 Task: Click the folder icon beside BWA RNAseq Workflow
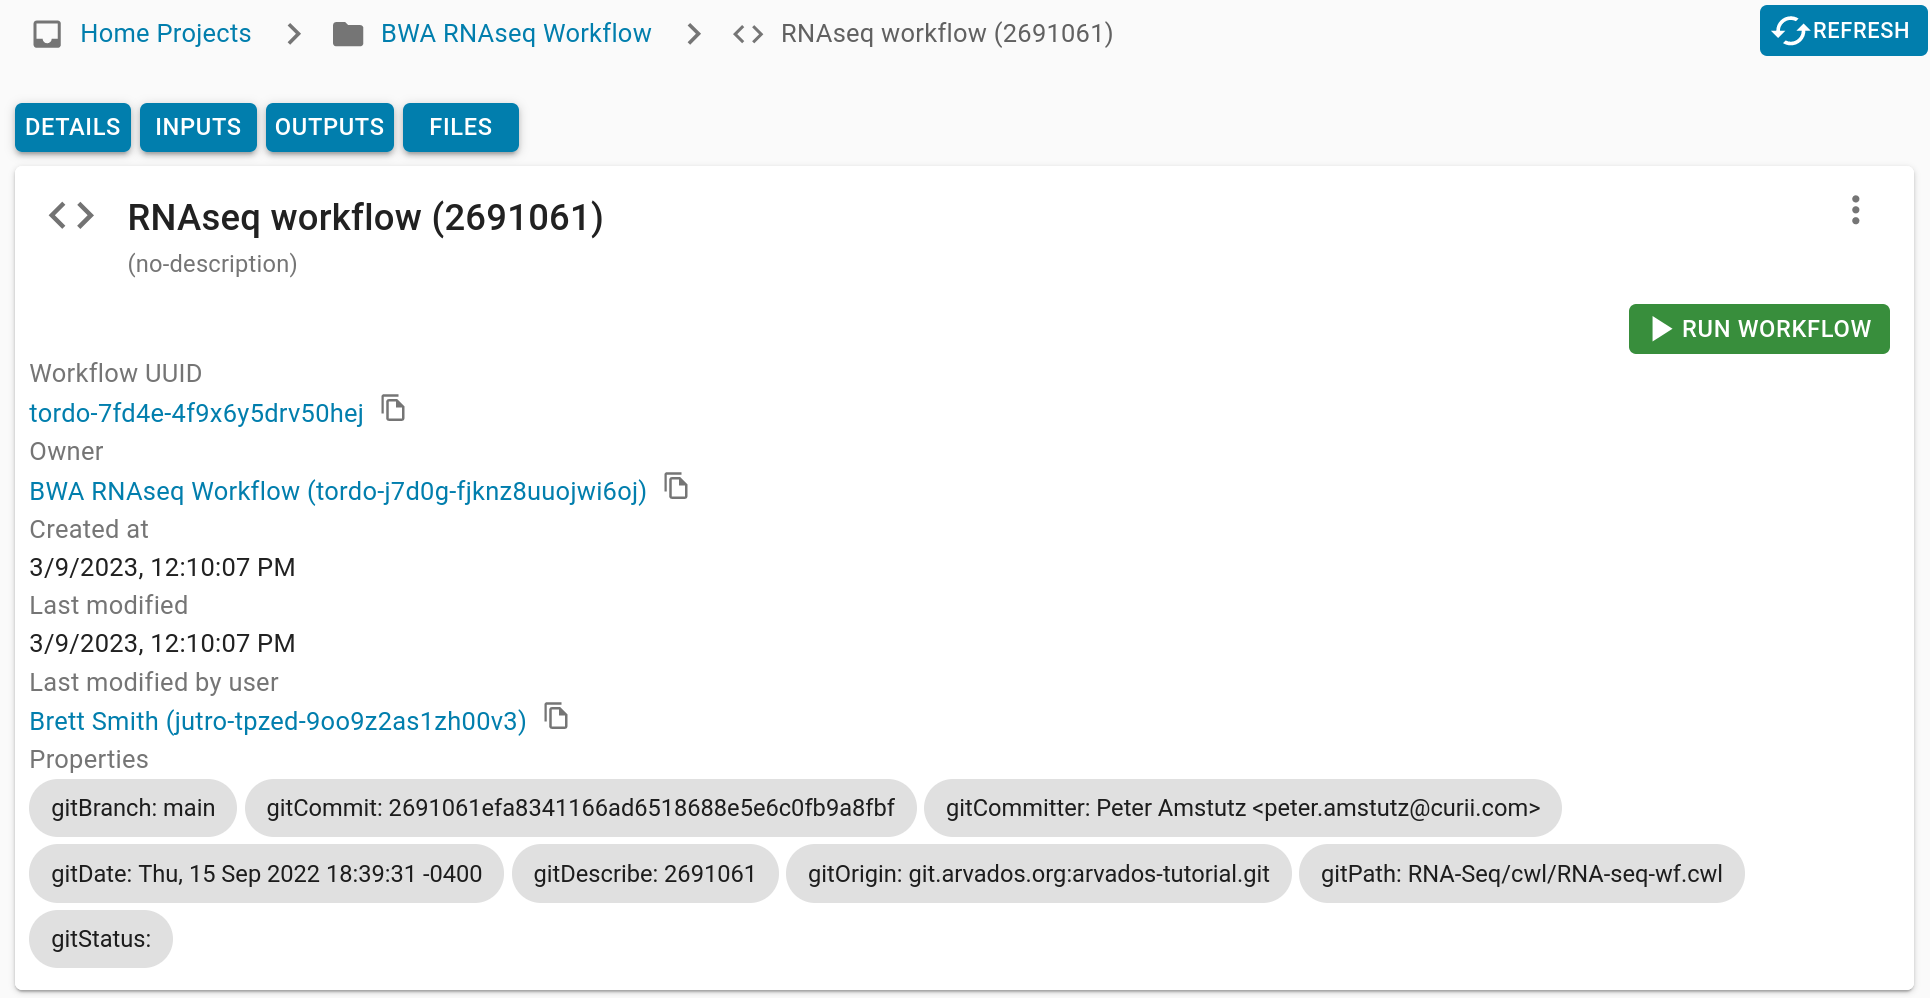[348, 34]
